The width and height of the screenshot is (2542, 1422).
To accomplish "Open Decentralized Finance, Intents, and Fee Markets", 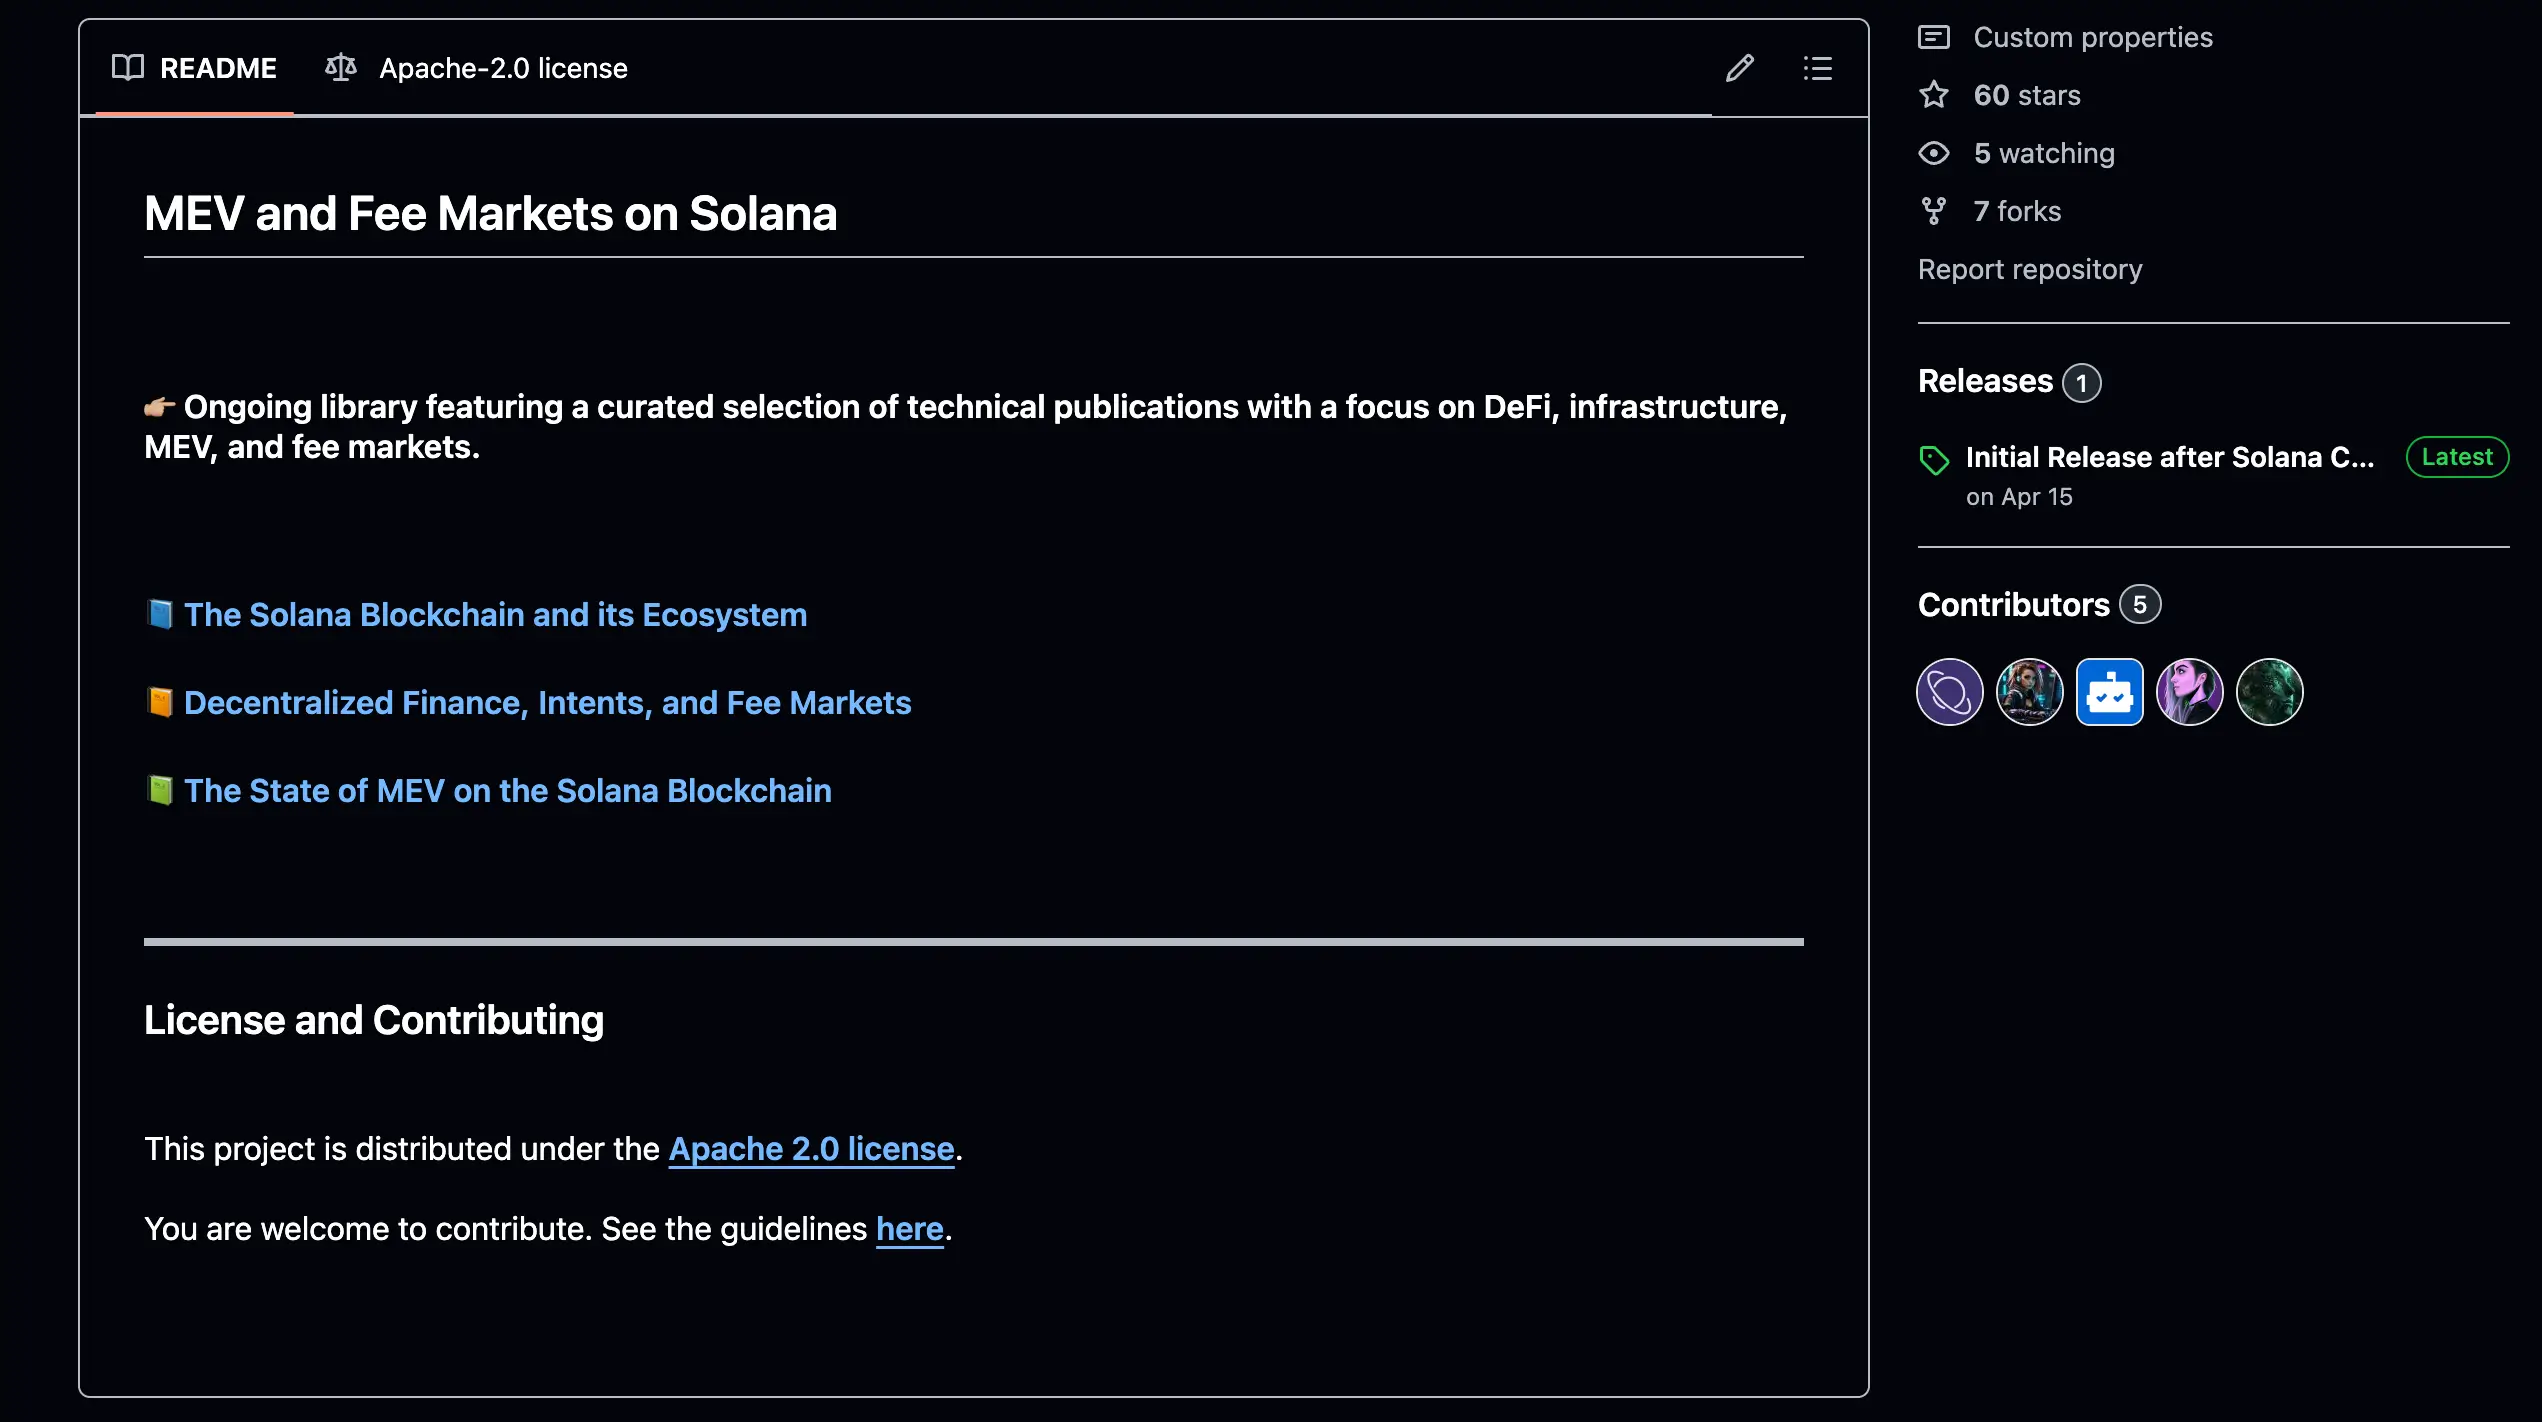I will (x=547, y=702).
